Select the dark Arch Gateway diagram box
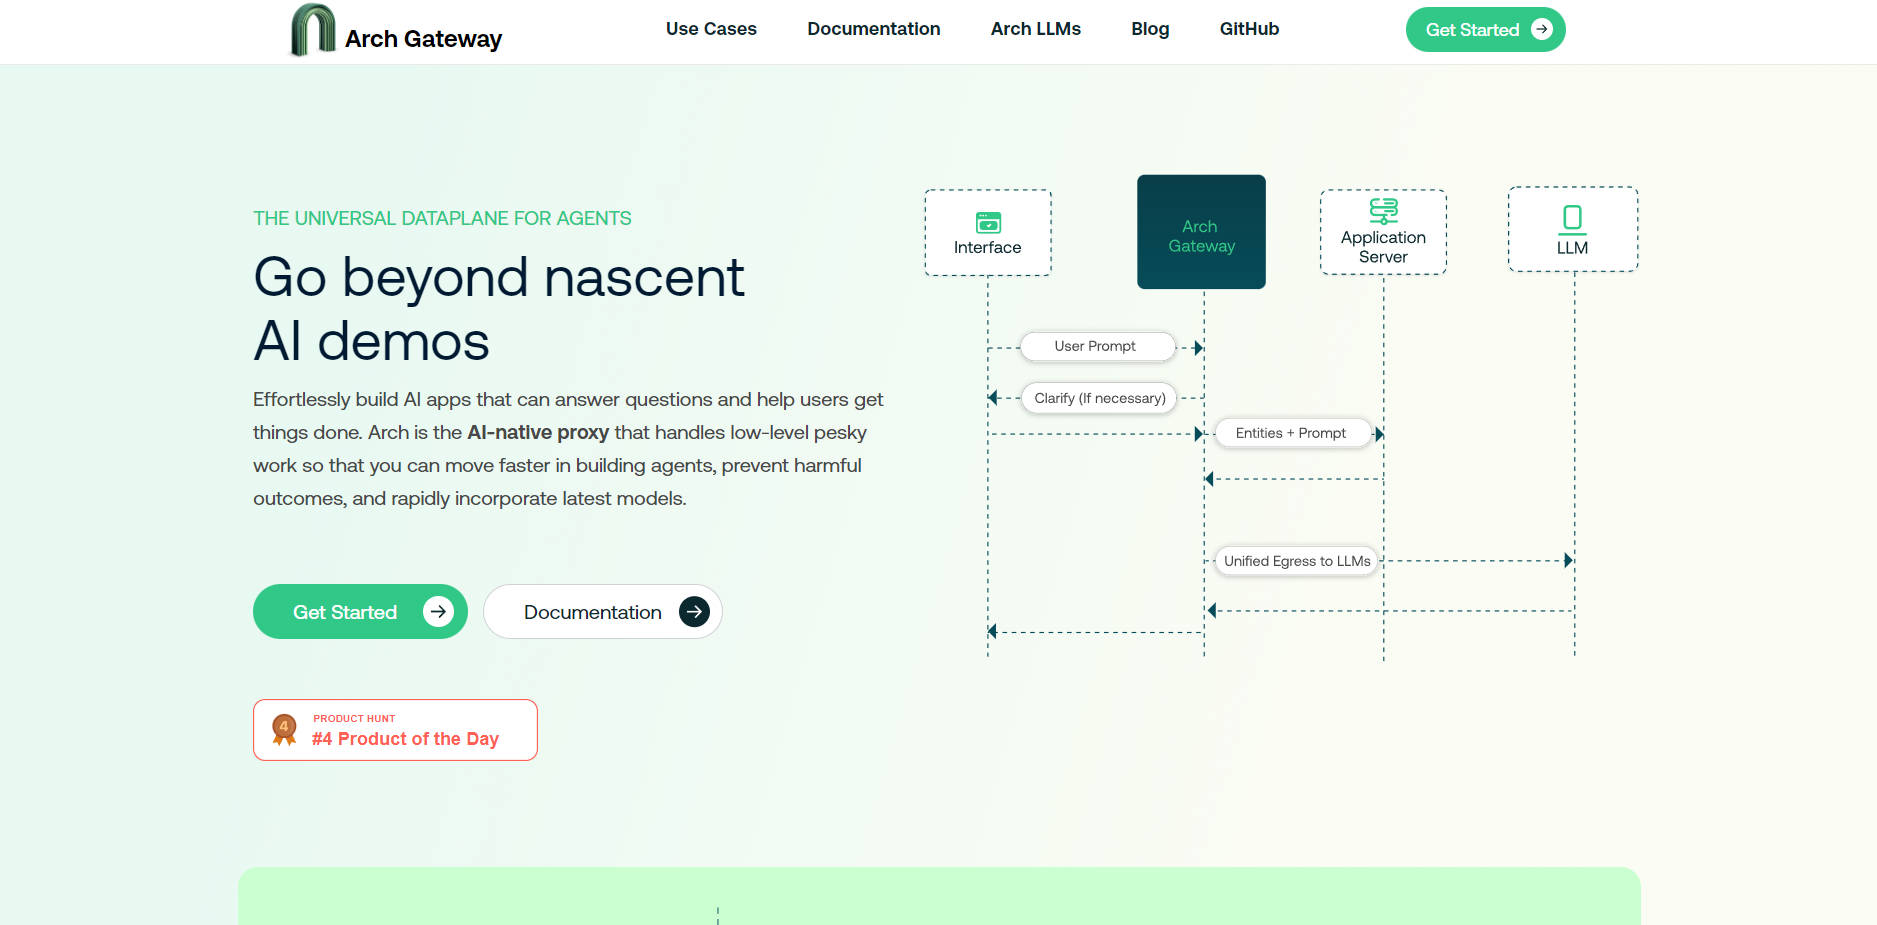The height and width of the screenshot is (925, 1877). click(x=1201, y=232)
